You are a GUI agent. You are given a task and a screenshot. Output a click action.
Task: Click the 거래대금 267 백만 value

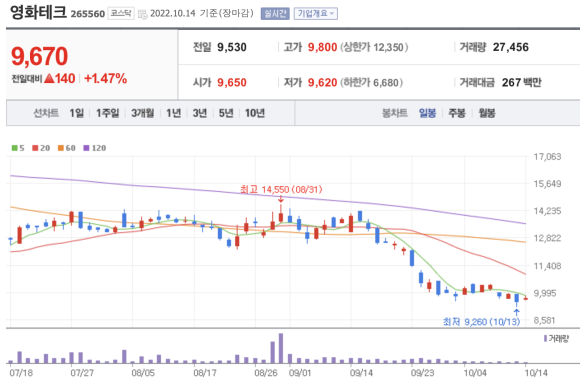click(x=521, y=82)
